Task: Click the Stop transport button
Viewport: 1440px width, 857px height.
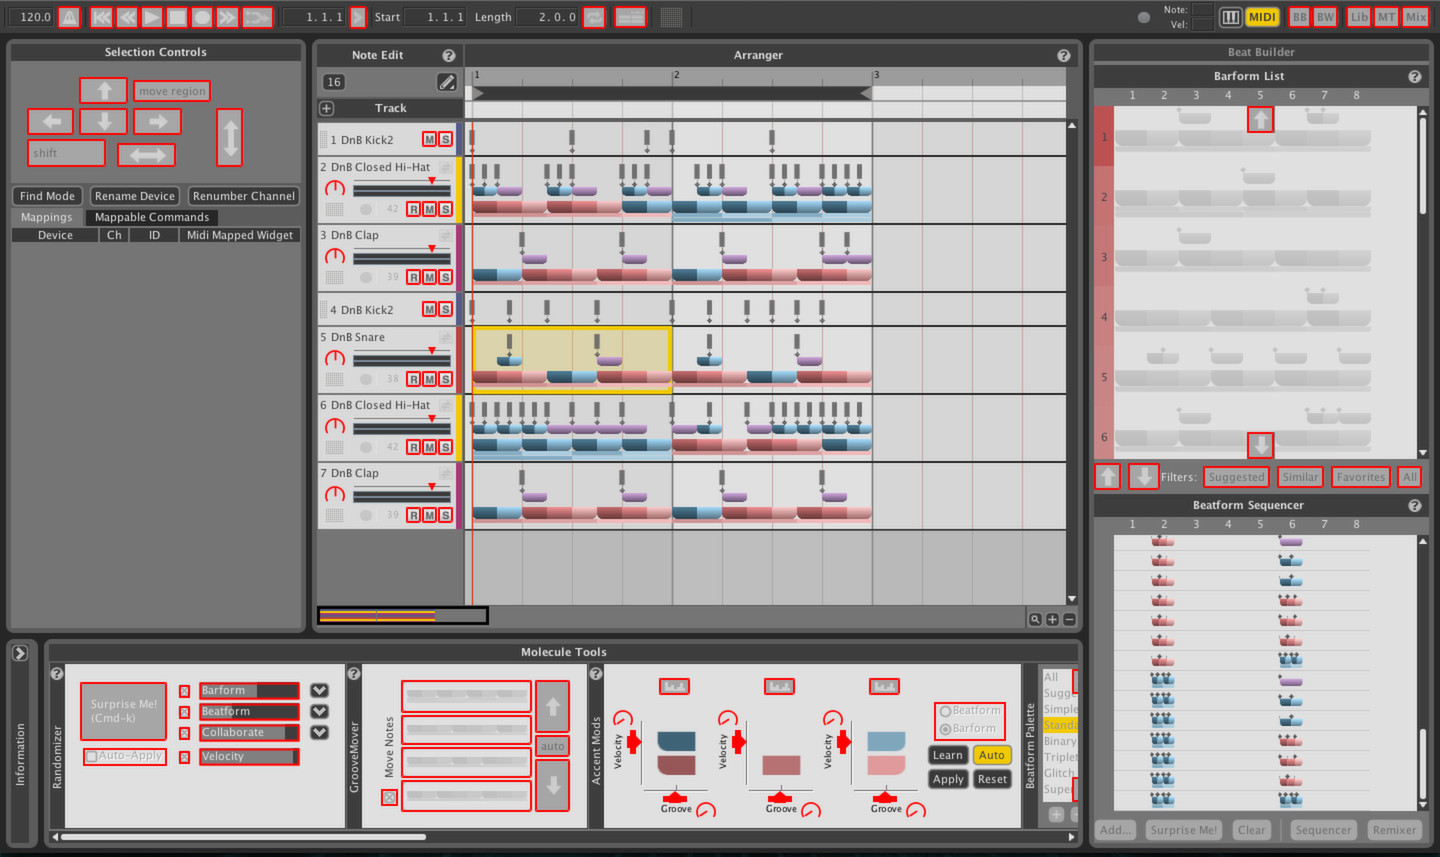Action: tap(178, 17)
